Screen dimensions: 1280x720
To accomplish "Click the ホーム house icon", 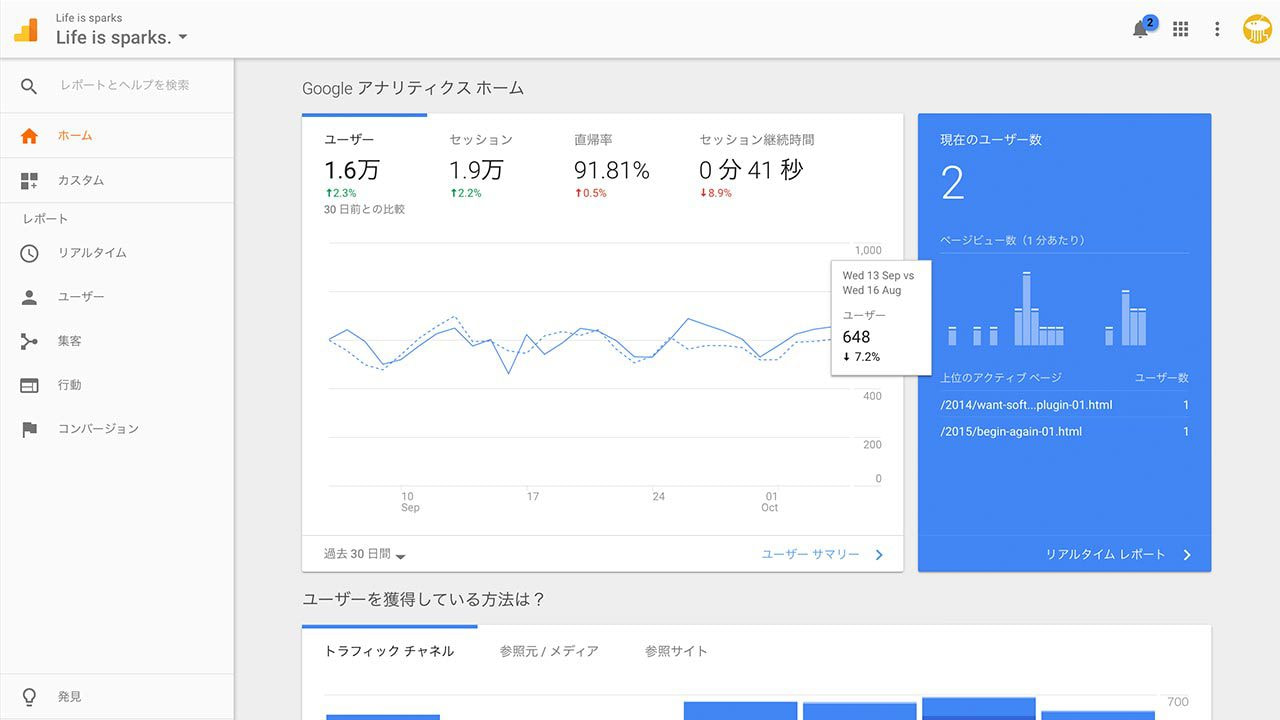I will (29, 136).
